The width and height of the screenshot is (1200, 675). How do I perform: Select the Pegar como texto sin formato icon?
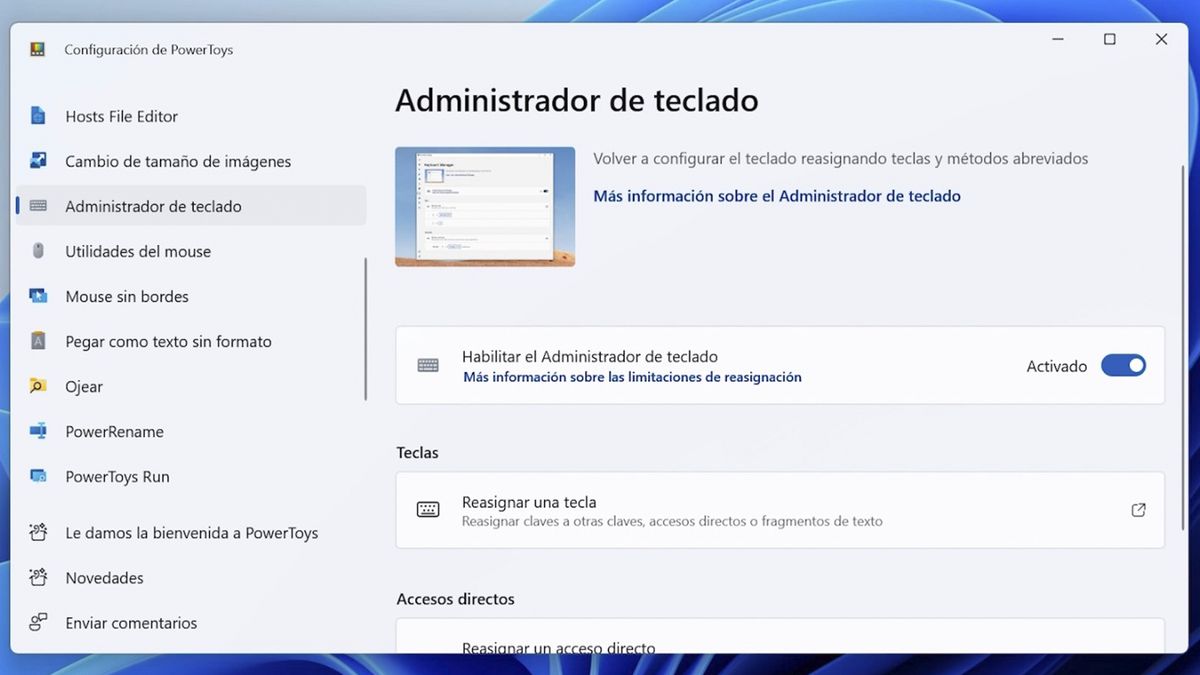41,341
